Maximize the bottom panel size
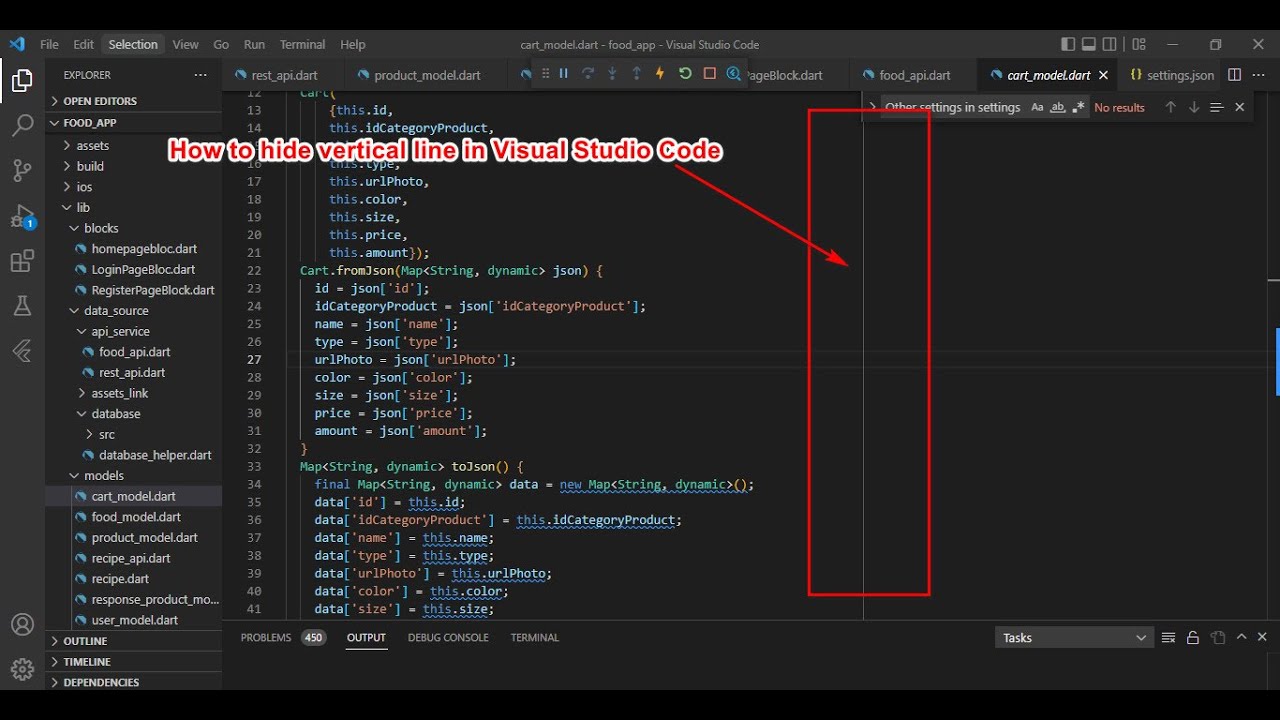 1241,637
